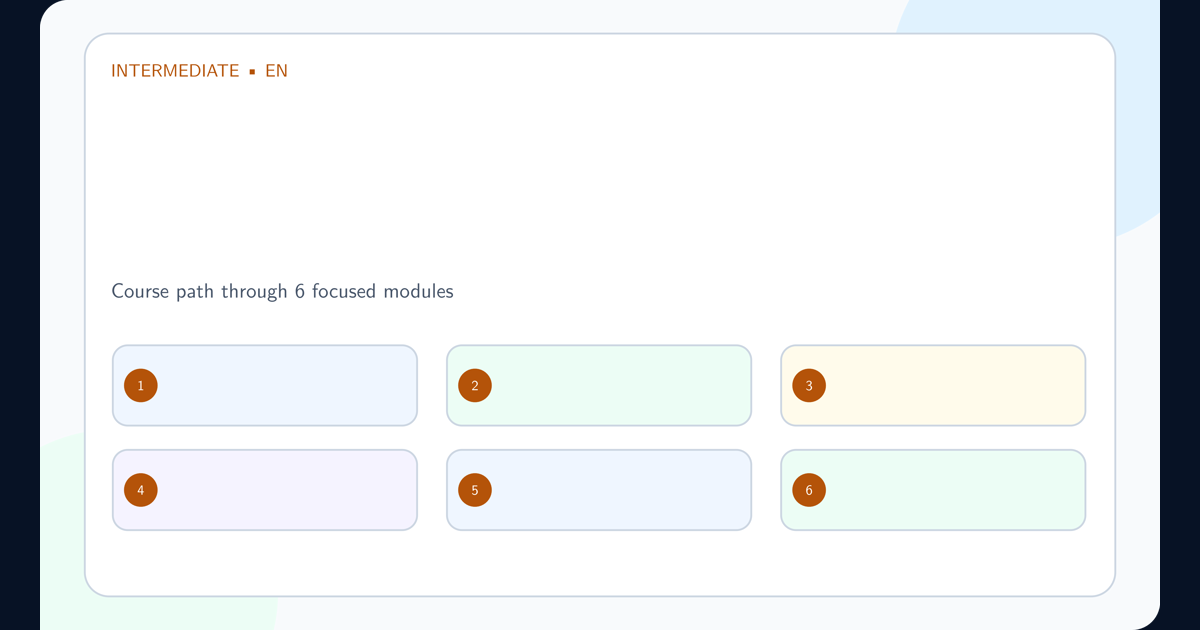Image resolution: width=1200 pixels, height=630 pixels.
Task: Click the circular badge numbered 3
Action: [809, 386]
